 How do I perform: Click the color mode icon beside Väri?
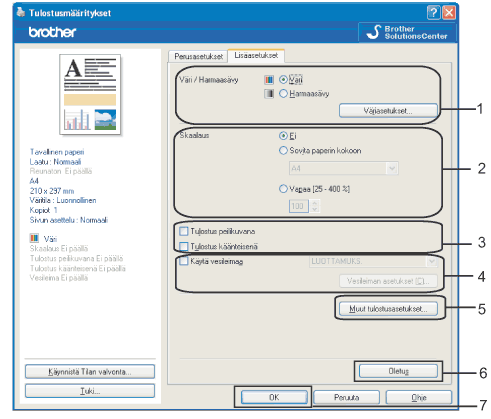pos(269,80)
